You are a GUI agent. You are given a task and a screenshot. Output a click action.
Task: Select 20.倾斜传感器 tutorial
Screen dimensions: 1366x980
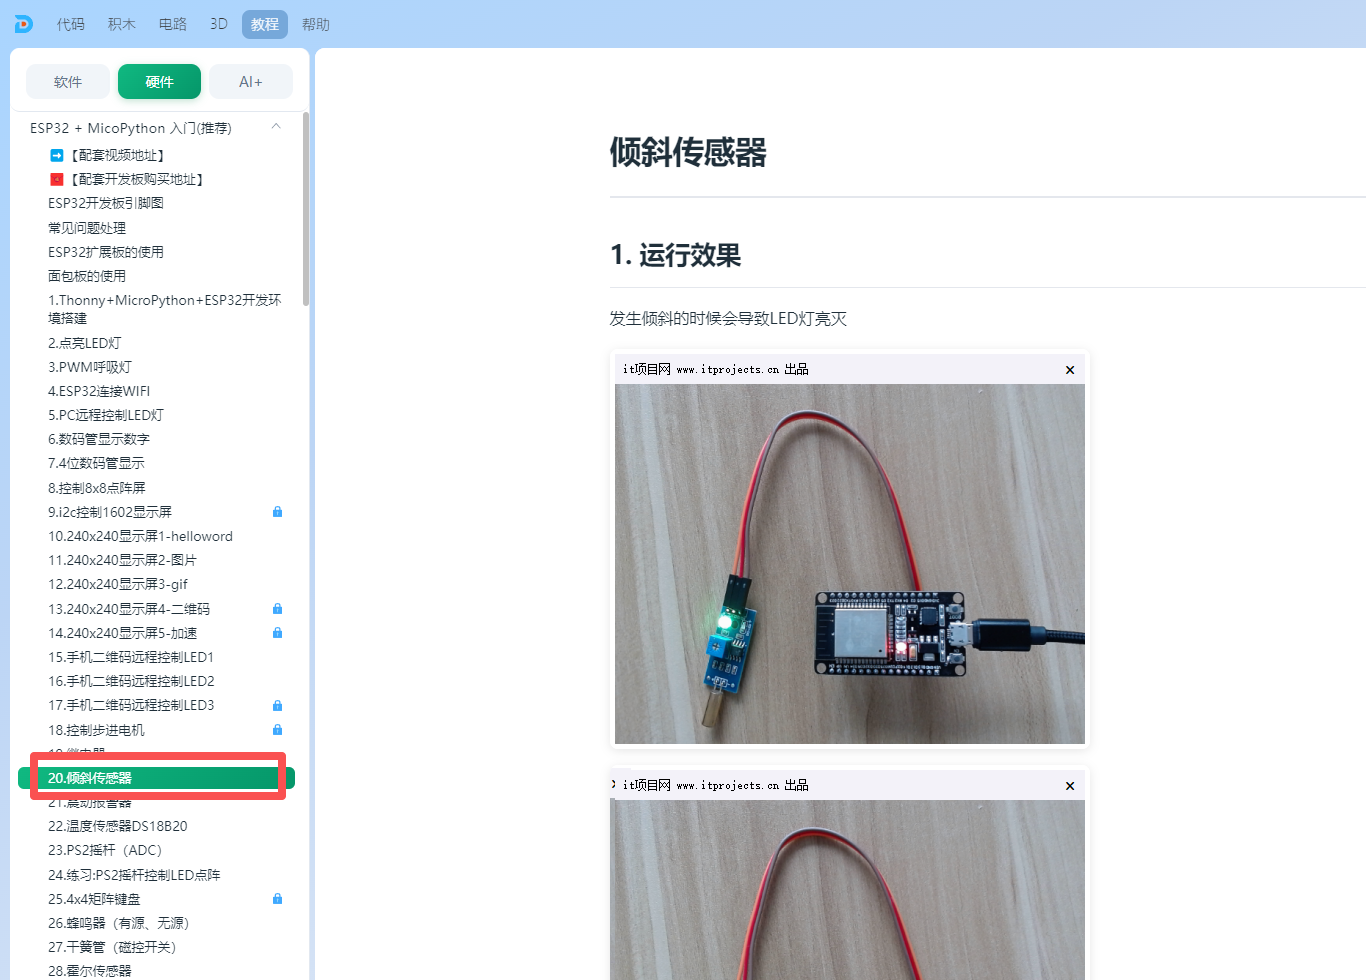[156, 778]
